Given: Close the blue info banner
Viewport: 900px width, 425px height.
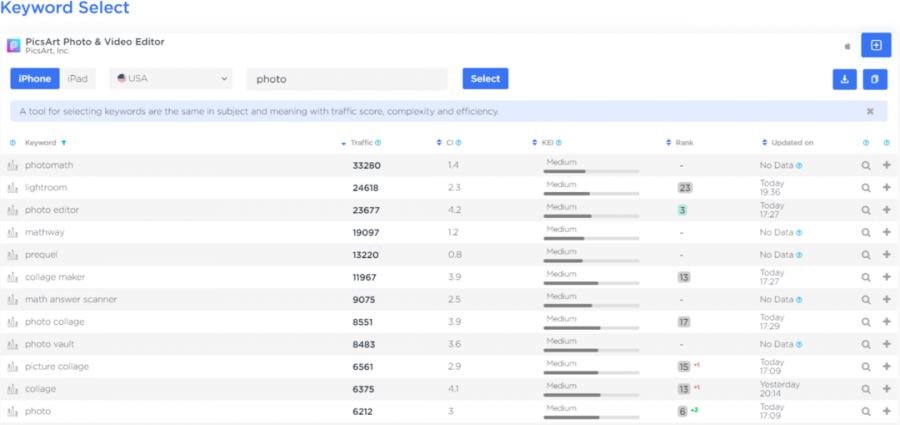Looking at the screenshot, I should (x=870, y=111).
